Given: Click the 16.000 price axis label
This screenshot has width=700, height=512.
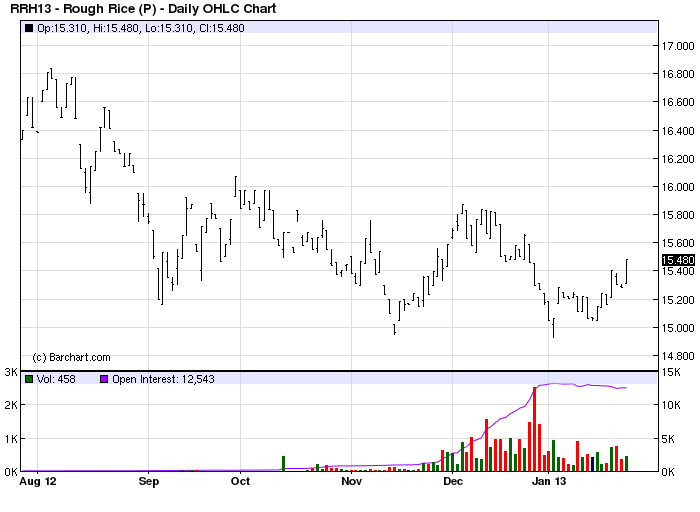Looking at the screenshot, I should (x=678, y=187).
